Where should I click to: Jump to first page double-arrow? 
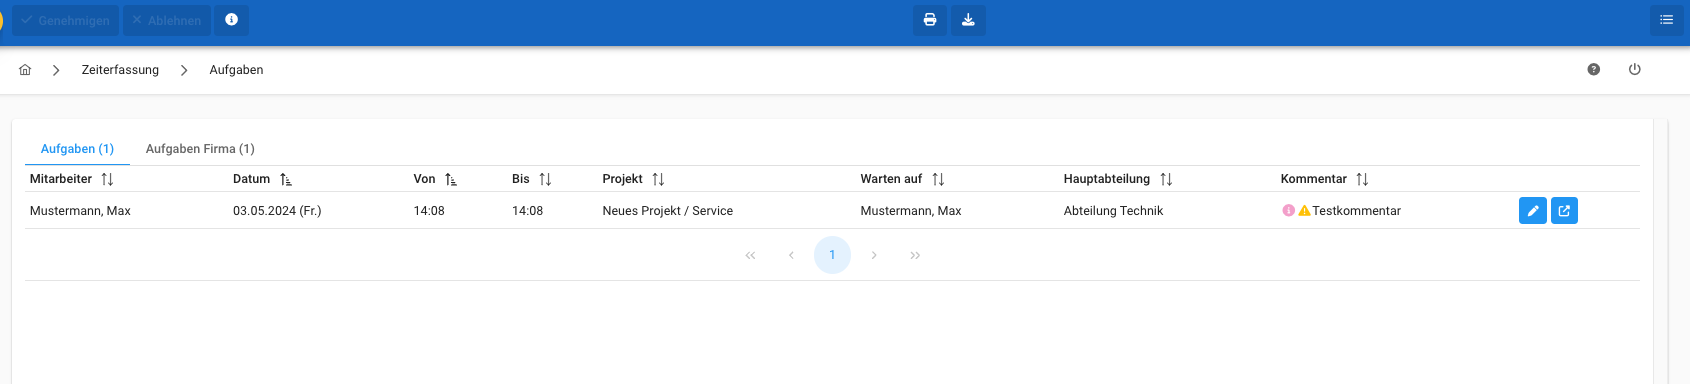pos(750,255)
